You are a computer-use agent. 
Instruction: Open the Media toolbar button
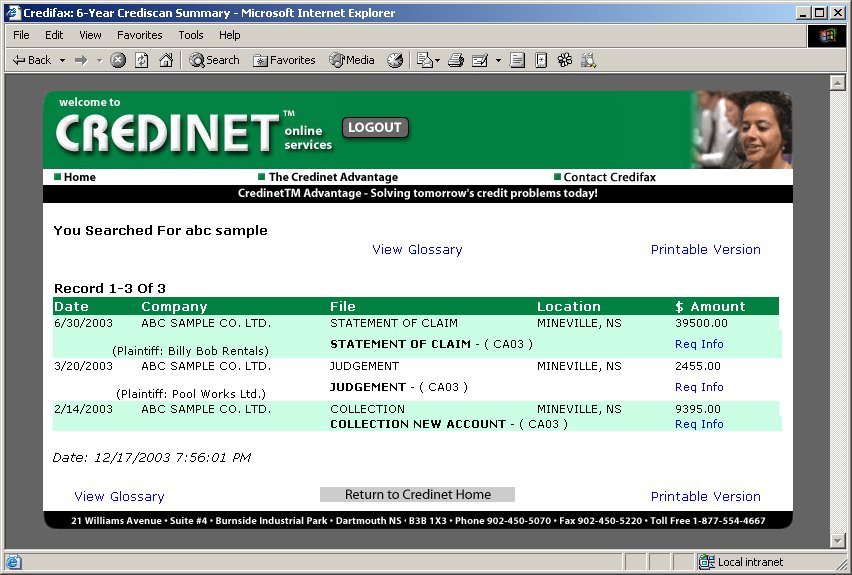point(352,60)
